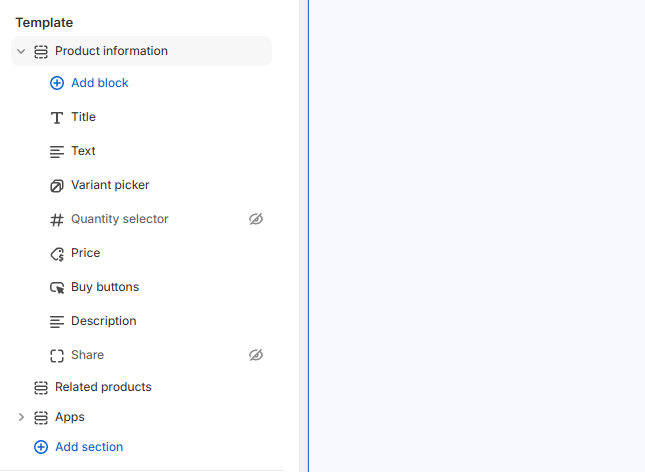The width and height of the screenshot is (645, 472).
Task: Click the Add section link
Action: coord(89,446)
